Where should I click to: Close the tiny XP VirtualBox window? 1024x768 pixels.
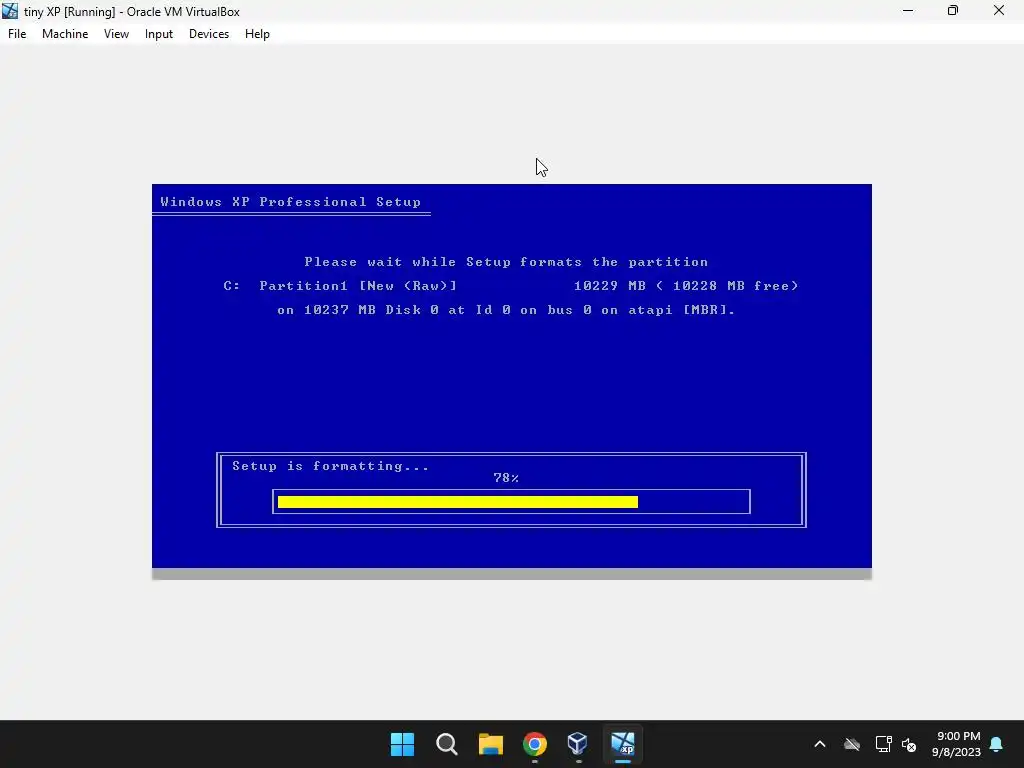[999, 11]
